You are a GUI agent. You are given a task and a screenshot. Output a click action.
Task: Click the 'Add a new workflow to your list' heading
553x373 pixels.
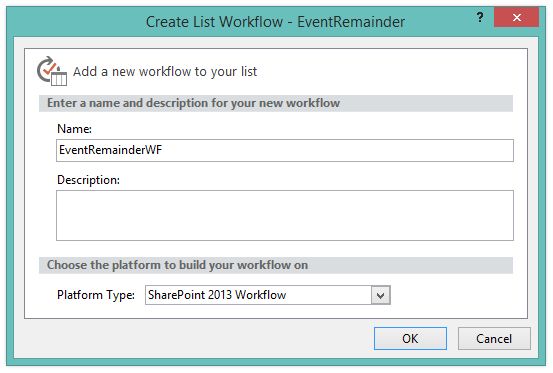pos(165,72)
